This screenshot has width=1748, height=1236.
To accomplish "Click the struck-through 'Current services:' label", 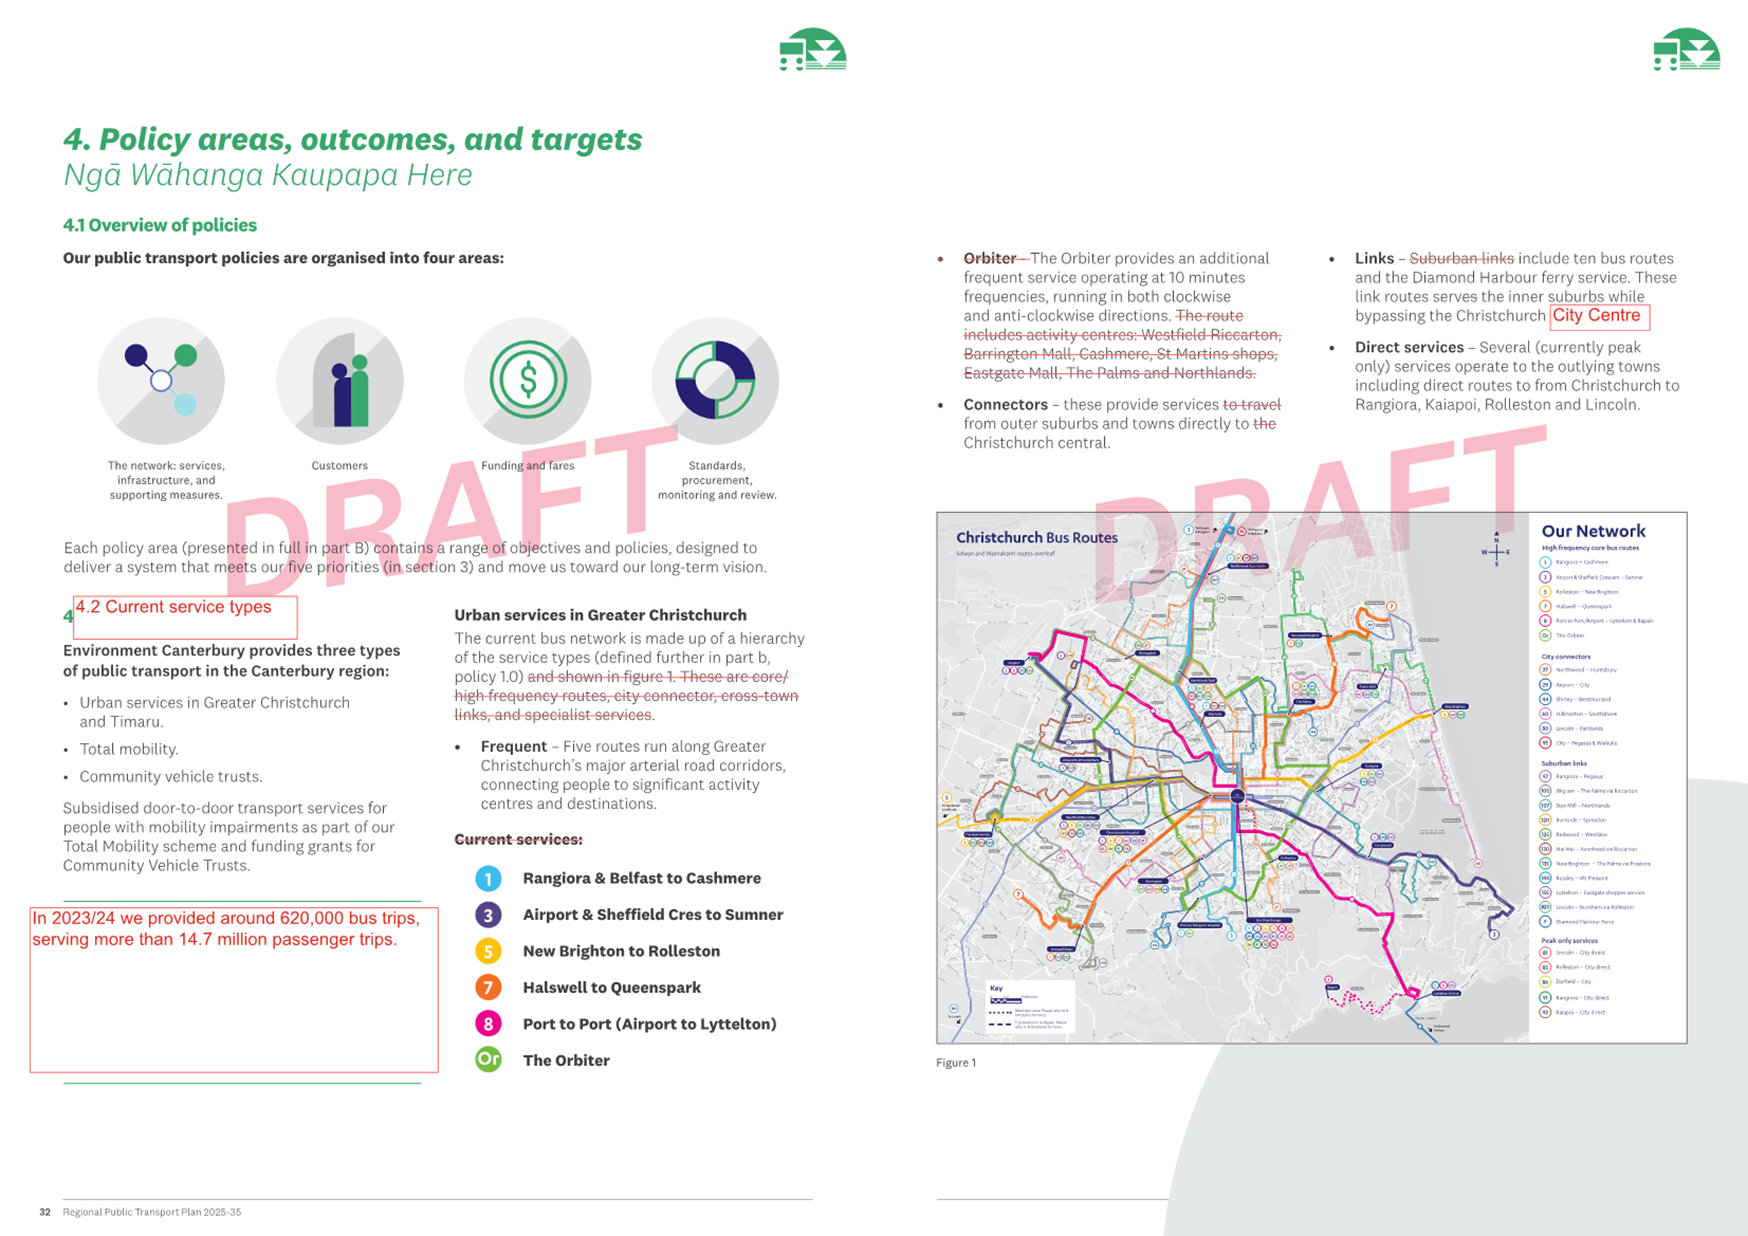I will 518,839.
